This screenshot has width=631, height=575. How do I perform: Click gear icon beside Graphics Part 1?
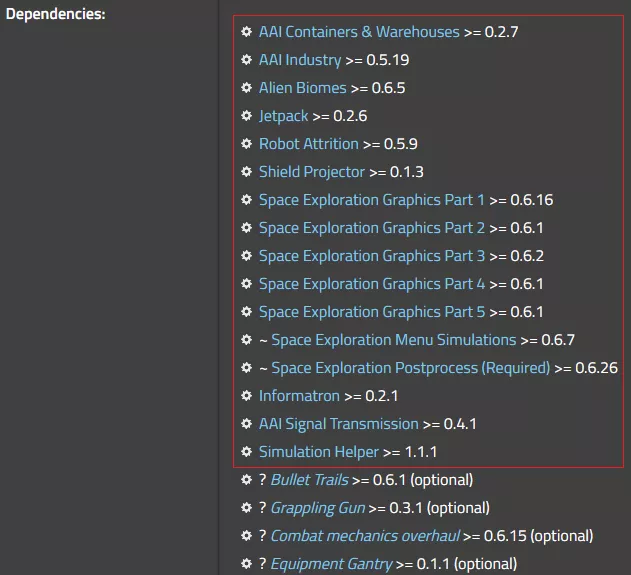coord(246,200)
